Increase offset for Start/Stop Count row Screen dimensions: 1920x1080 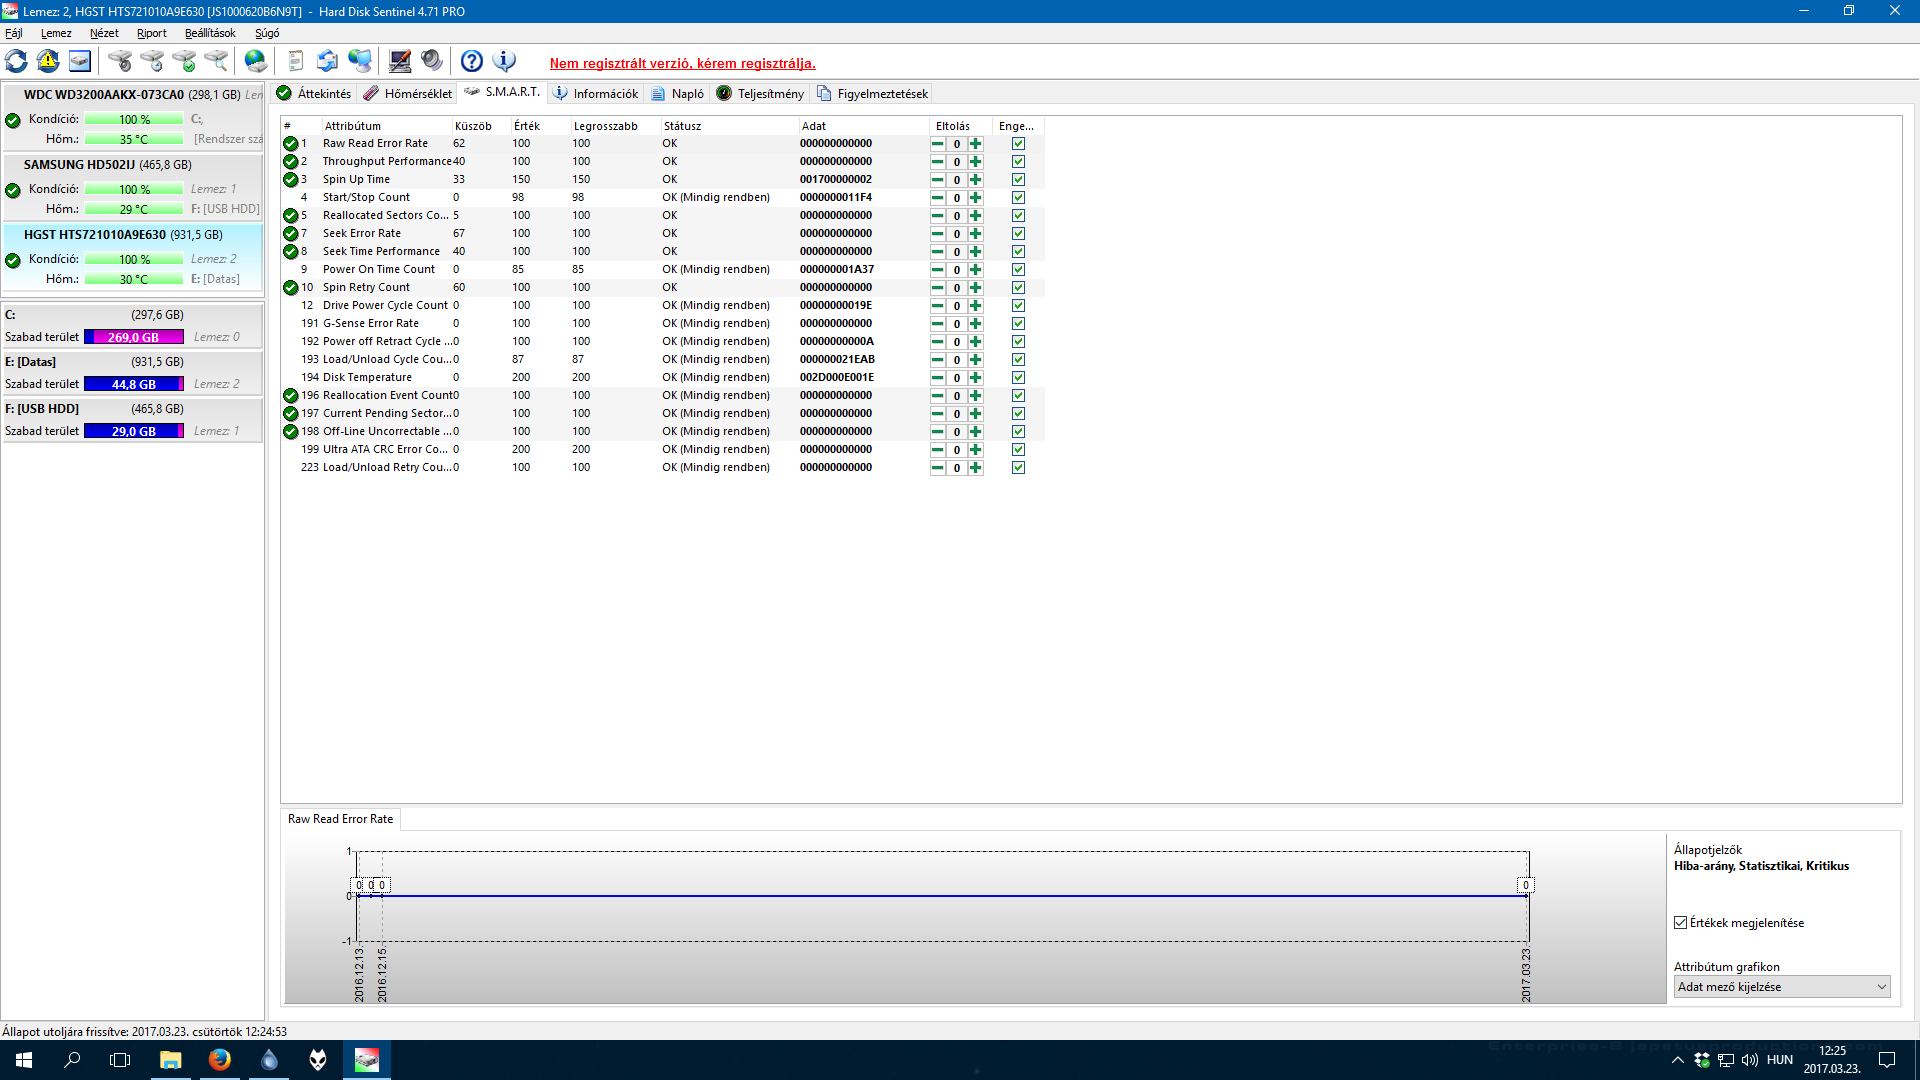(x=976, y=198)
